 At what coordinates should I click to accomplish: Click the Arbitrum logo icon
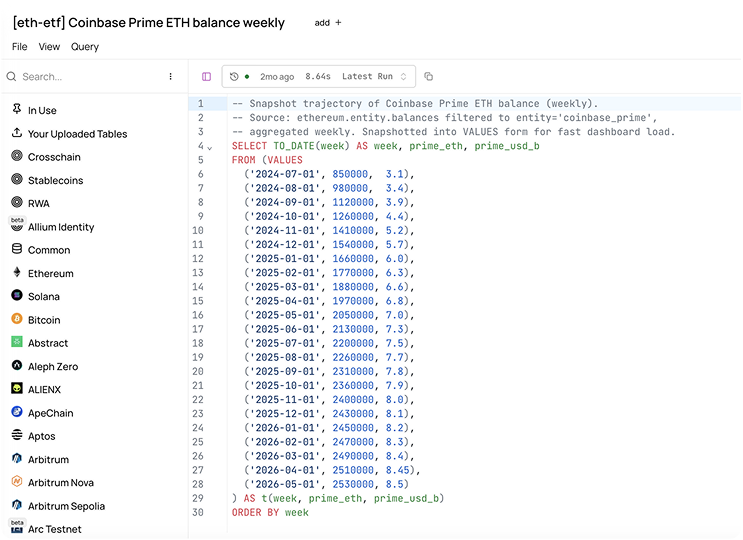17,459
